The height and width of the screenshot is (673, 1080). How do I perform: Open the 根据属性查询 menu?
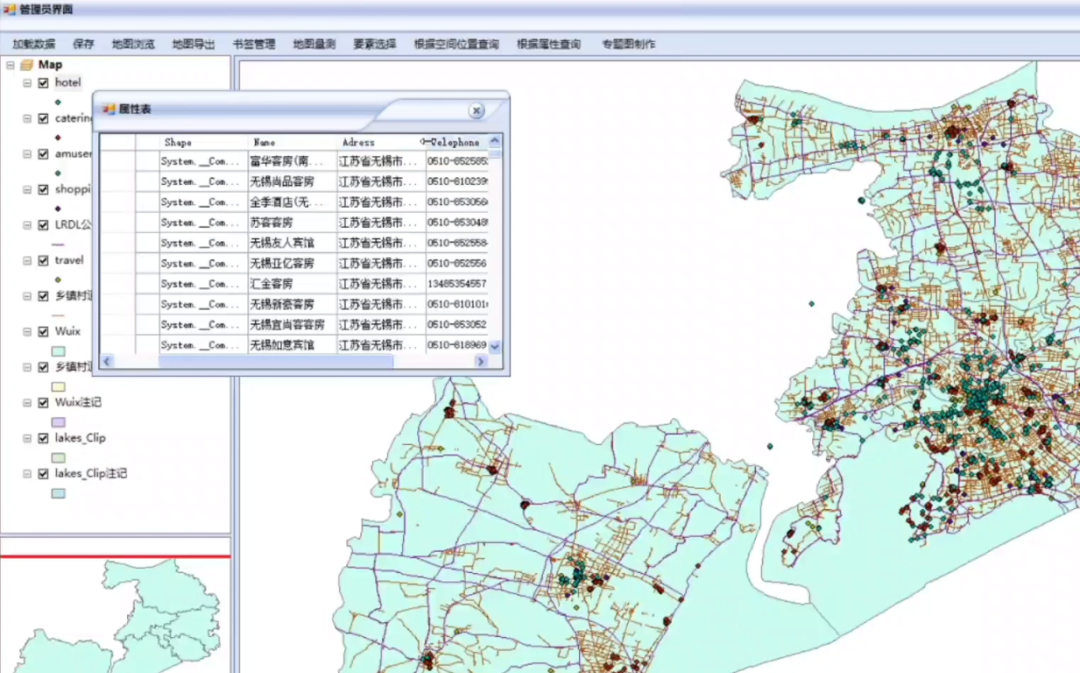(x=549, y=44)
